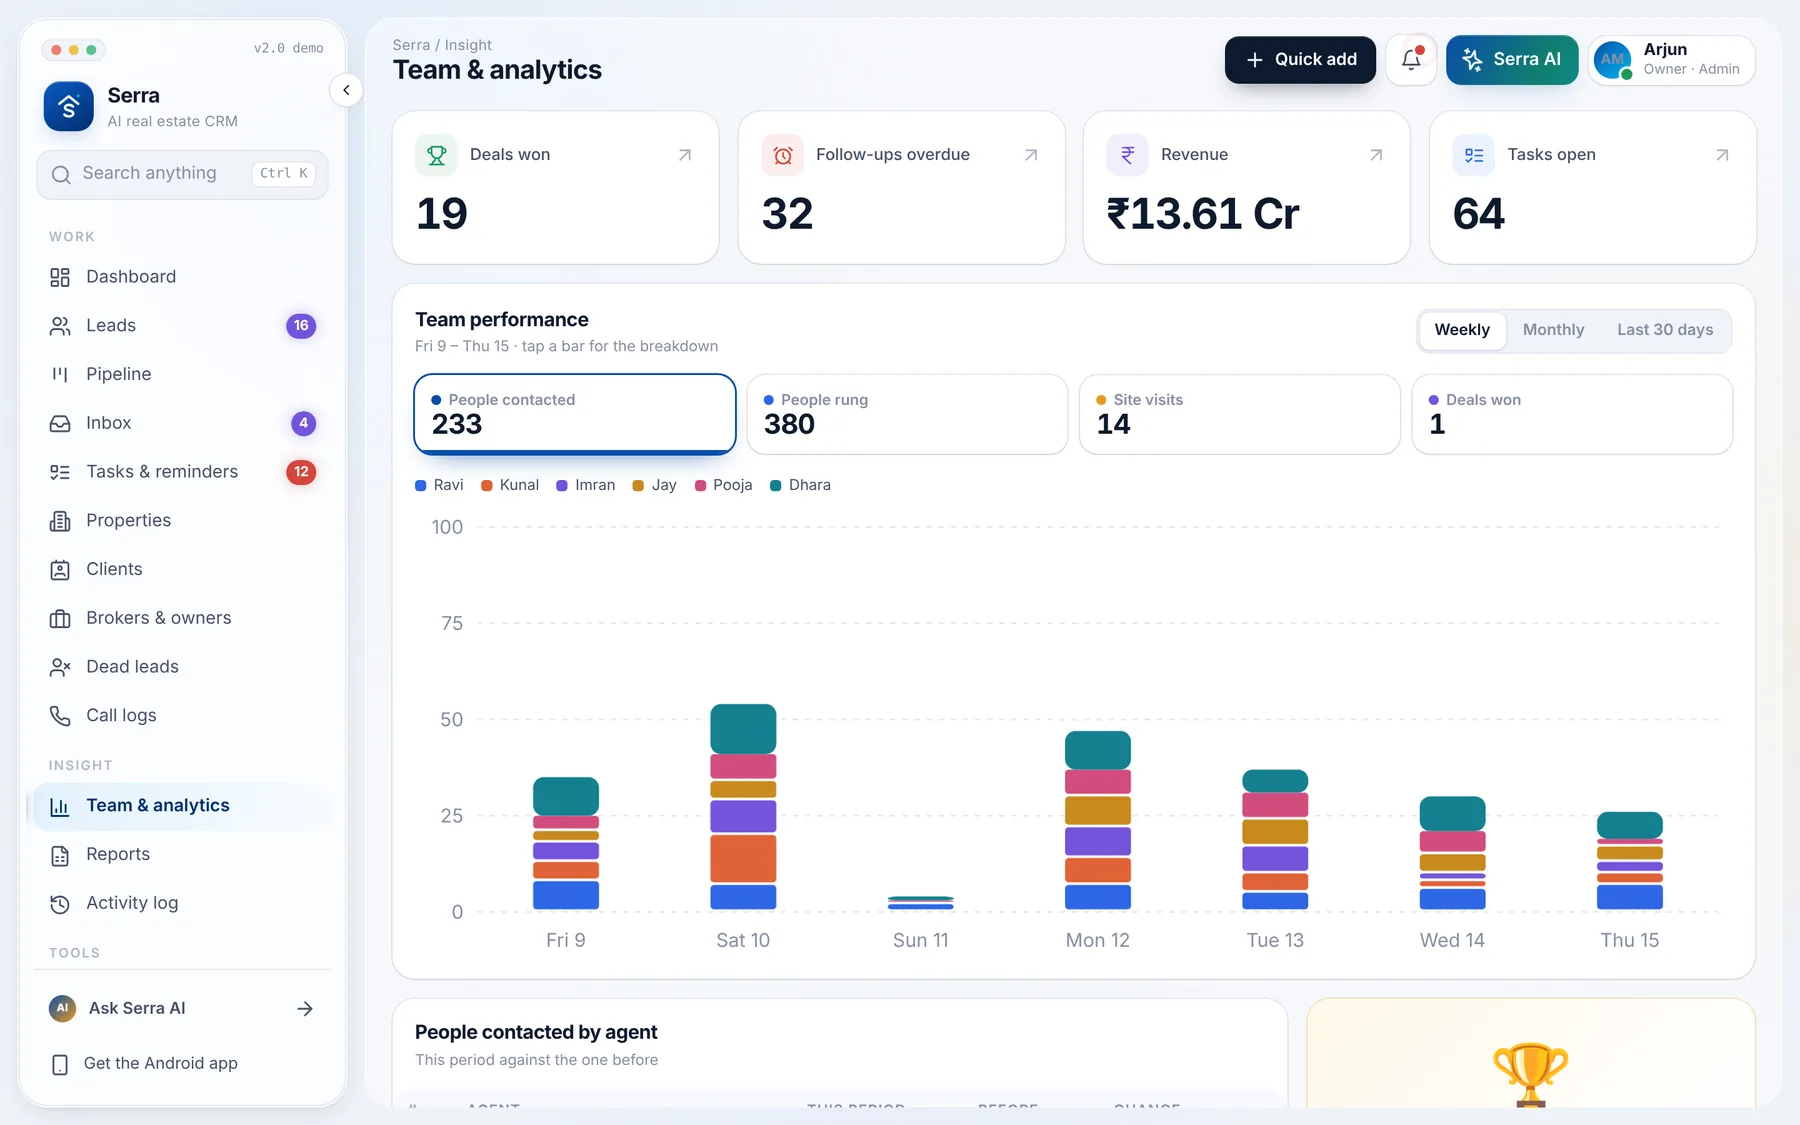1800x1125 pixels.
Task: Click the Revenue rupee icon
Action: [x=1128, y=155]
